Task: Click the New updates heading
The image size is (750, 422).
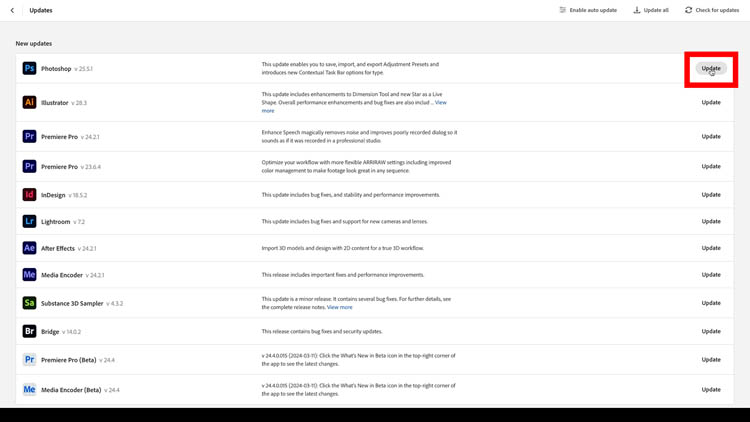Action: pos(34,44)
